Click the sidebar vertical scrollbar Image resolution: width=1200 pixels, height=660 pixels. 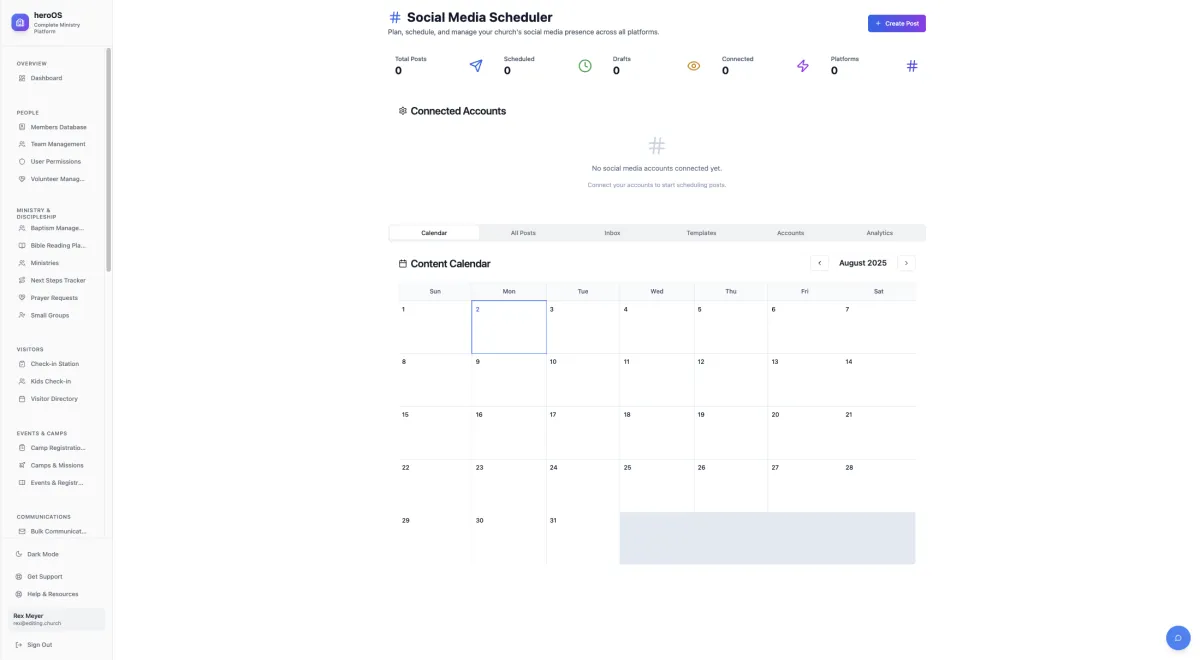[x=108, y=160]
